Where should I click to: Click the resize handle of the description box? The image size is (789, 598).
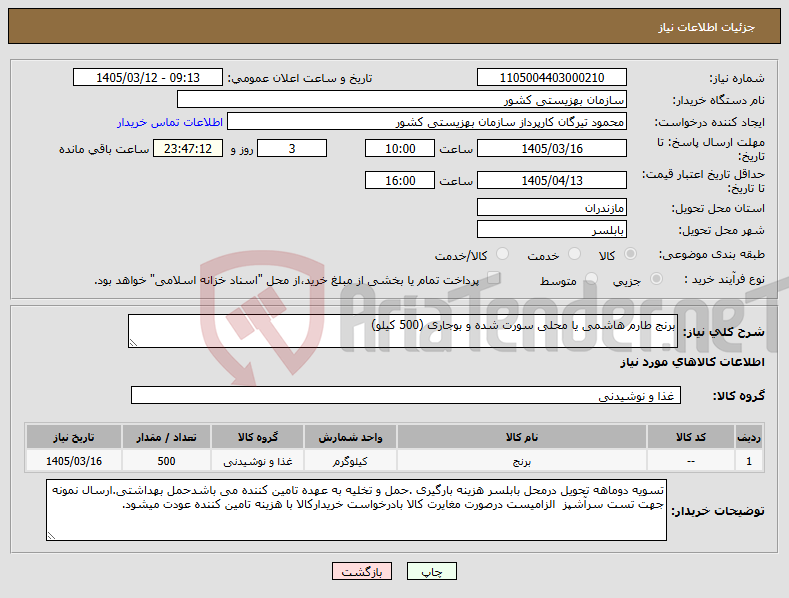[x=133, y=343]
